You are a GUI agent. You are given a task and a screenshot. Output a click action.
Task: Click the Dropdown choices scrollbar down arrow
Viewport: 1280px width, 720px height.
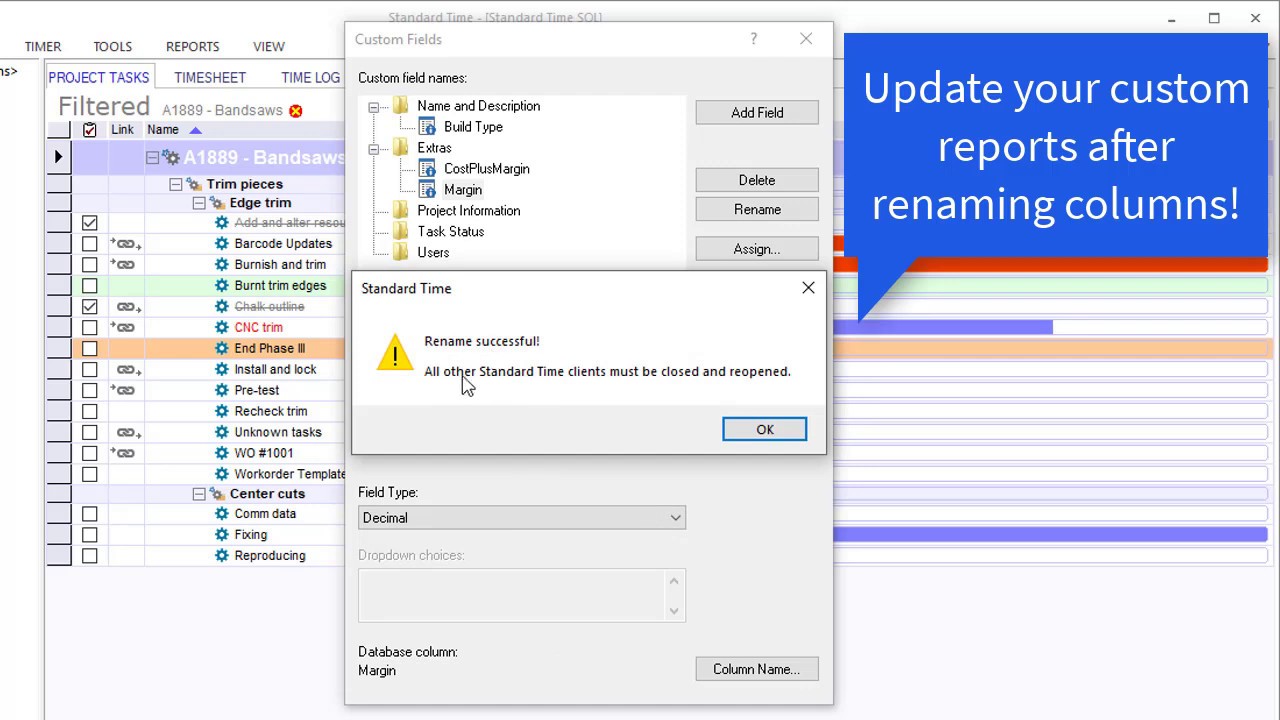(x=675, y=611)
